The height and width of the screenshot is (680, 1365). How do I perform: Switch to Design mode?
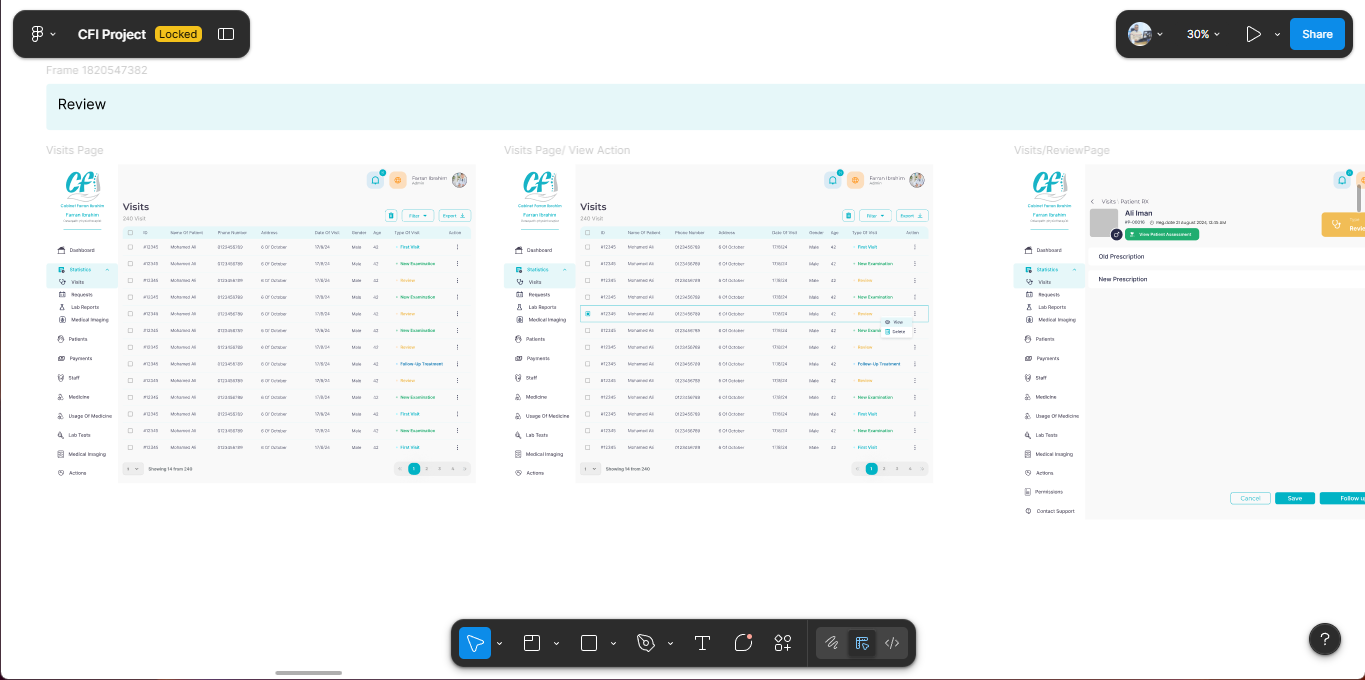[861, 643]
